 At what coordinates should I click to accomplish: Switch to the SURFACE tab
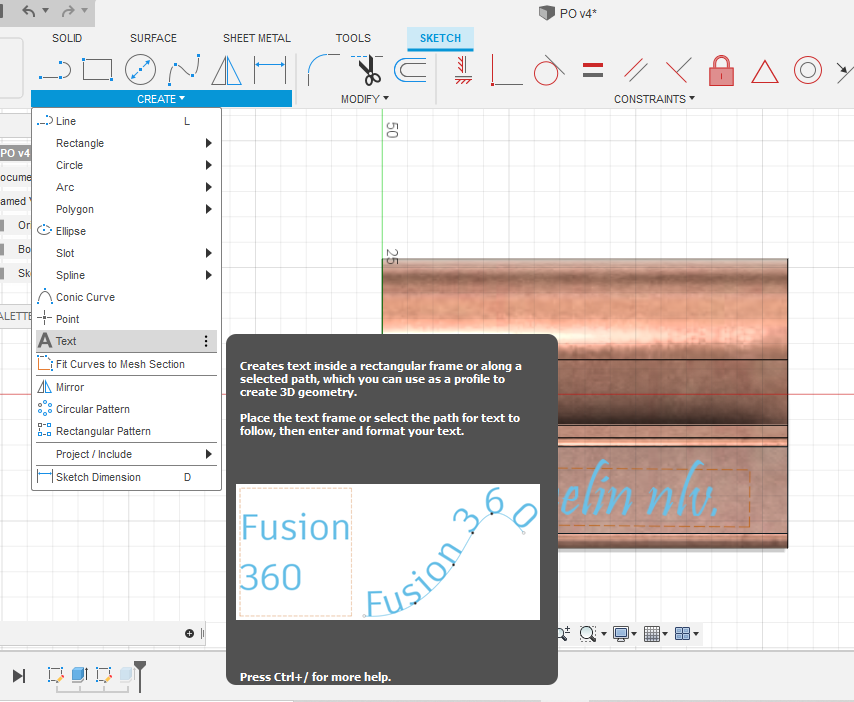coord(153,38)
